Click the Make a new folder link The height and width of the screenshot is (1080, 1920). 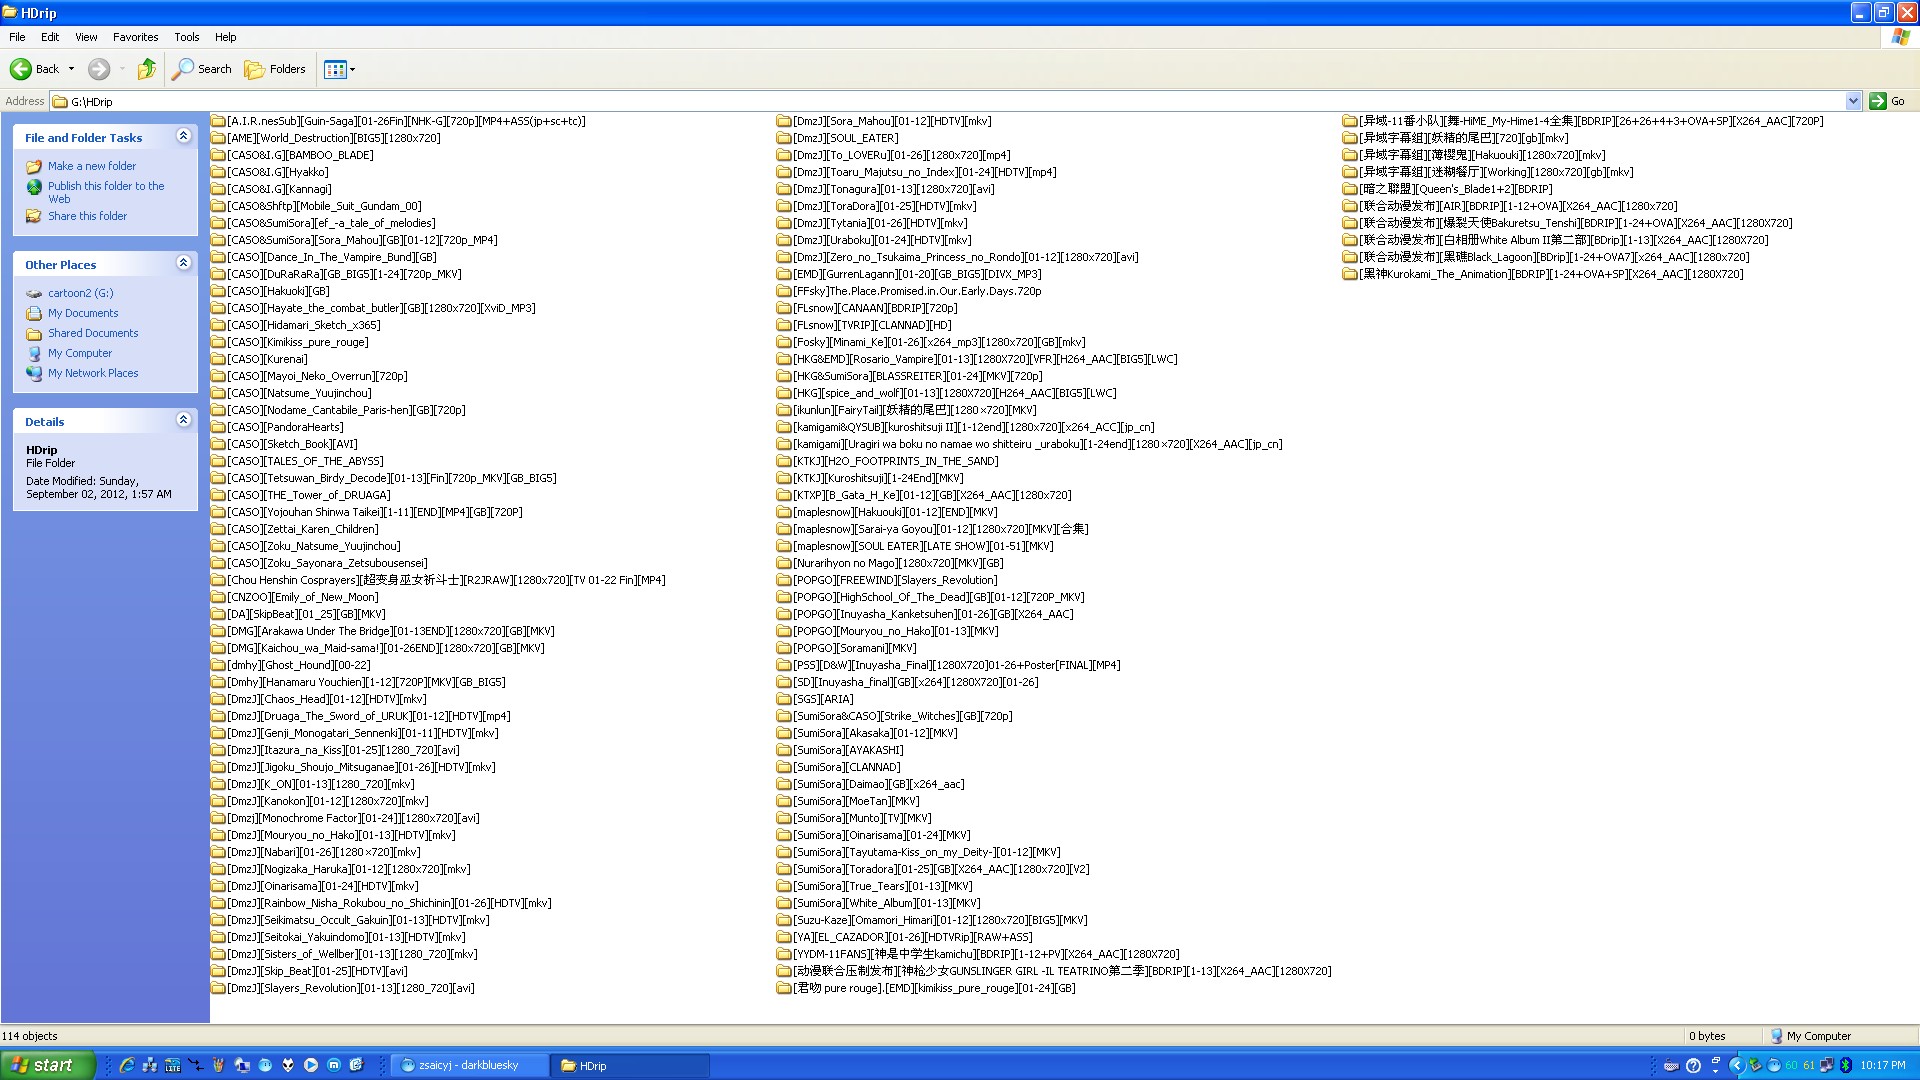92,166
